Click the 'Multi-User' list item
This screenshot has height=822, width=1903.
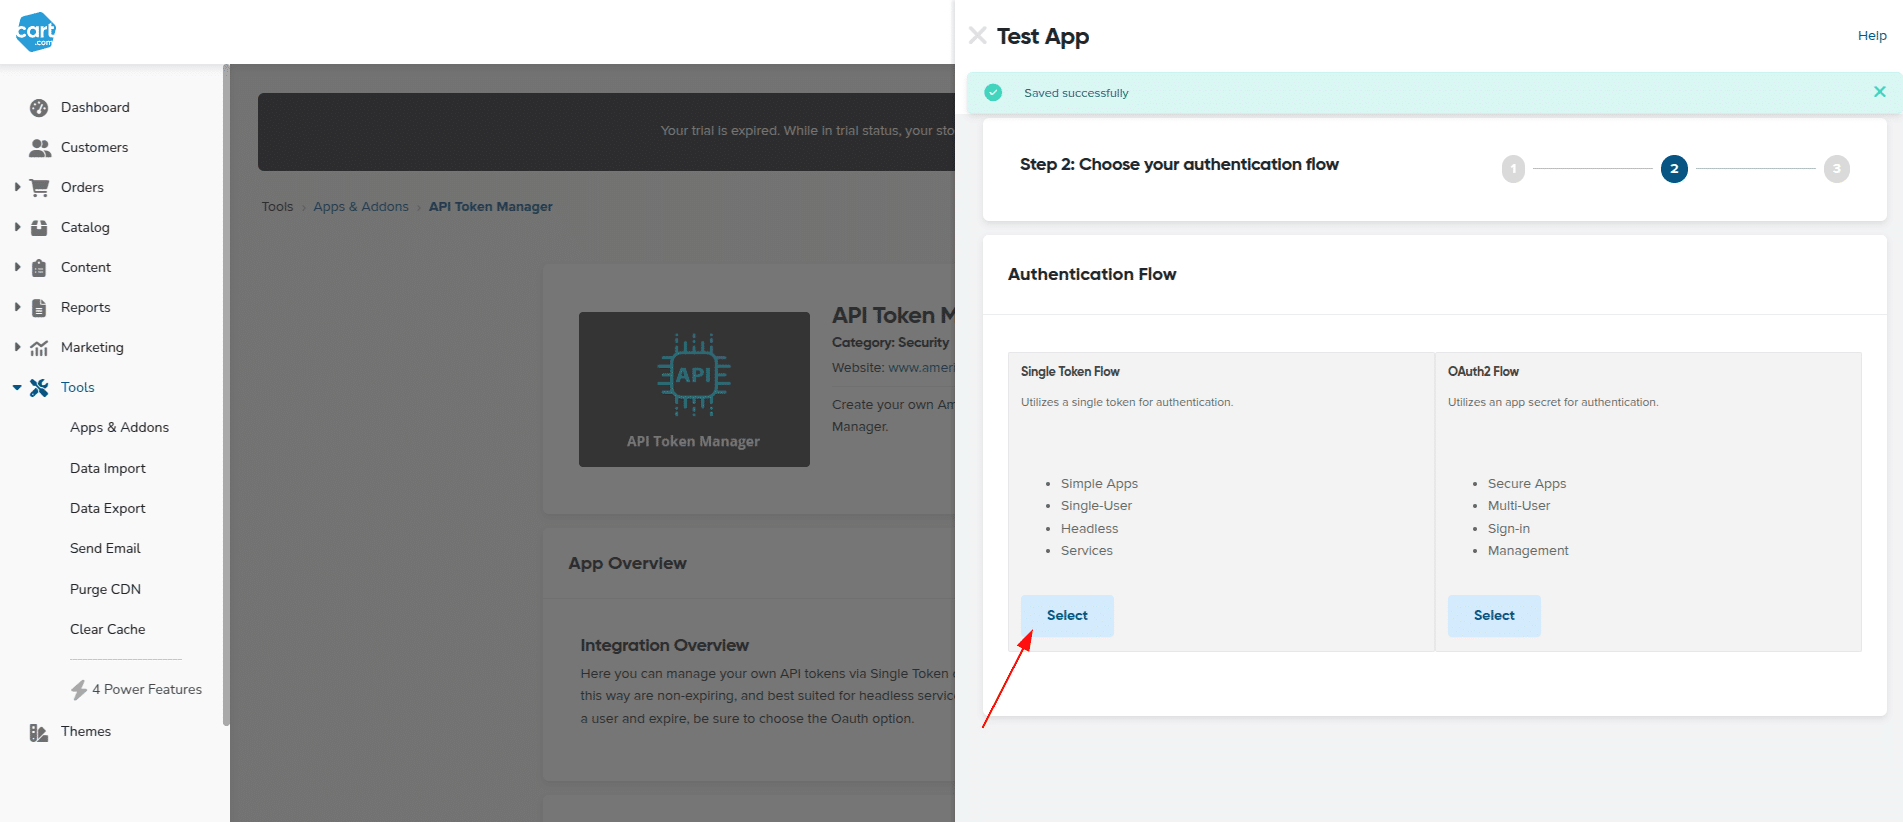1519,506
